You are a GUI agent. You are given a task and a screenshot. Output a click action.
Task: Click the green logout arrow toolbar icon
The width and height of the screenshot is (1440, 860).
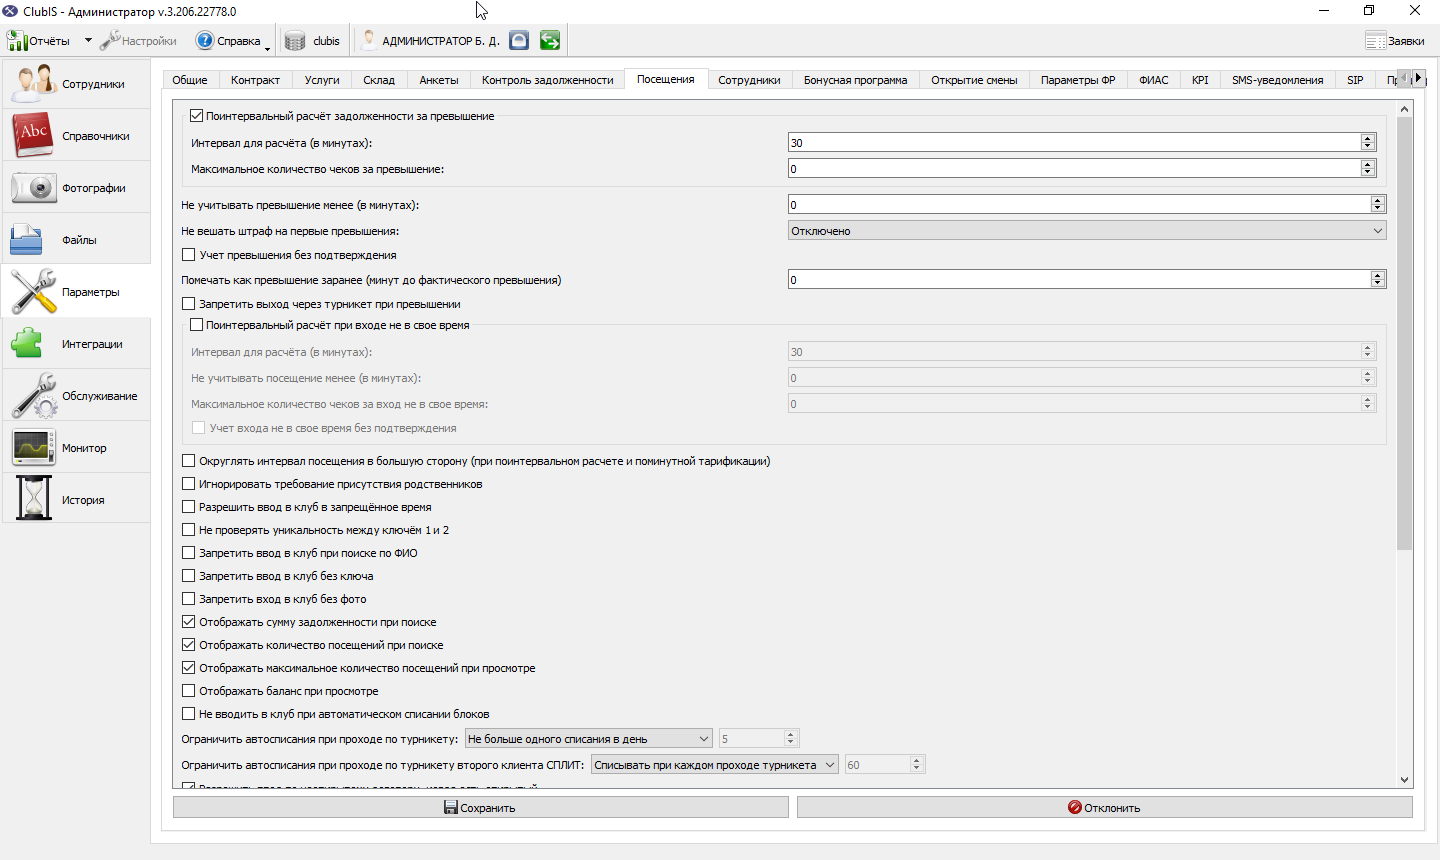550,40
